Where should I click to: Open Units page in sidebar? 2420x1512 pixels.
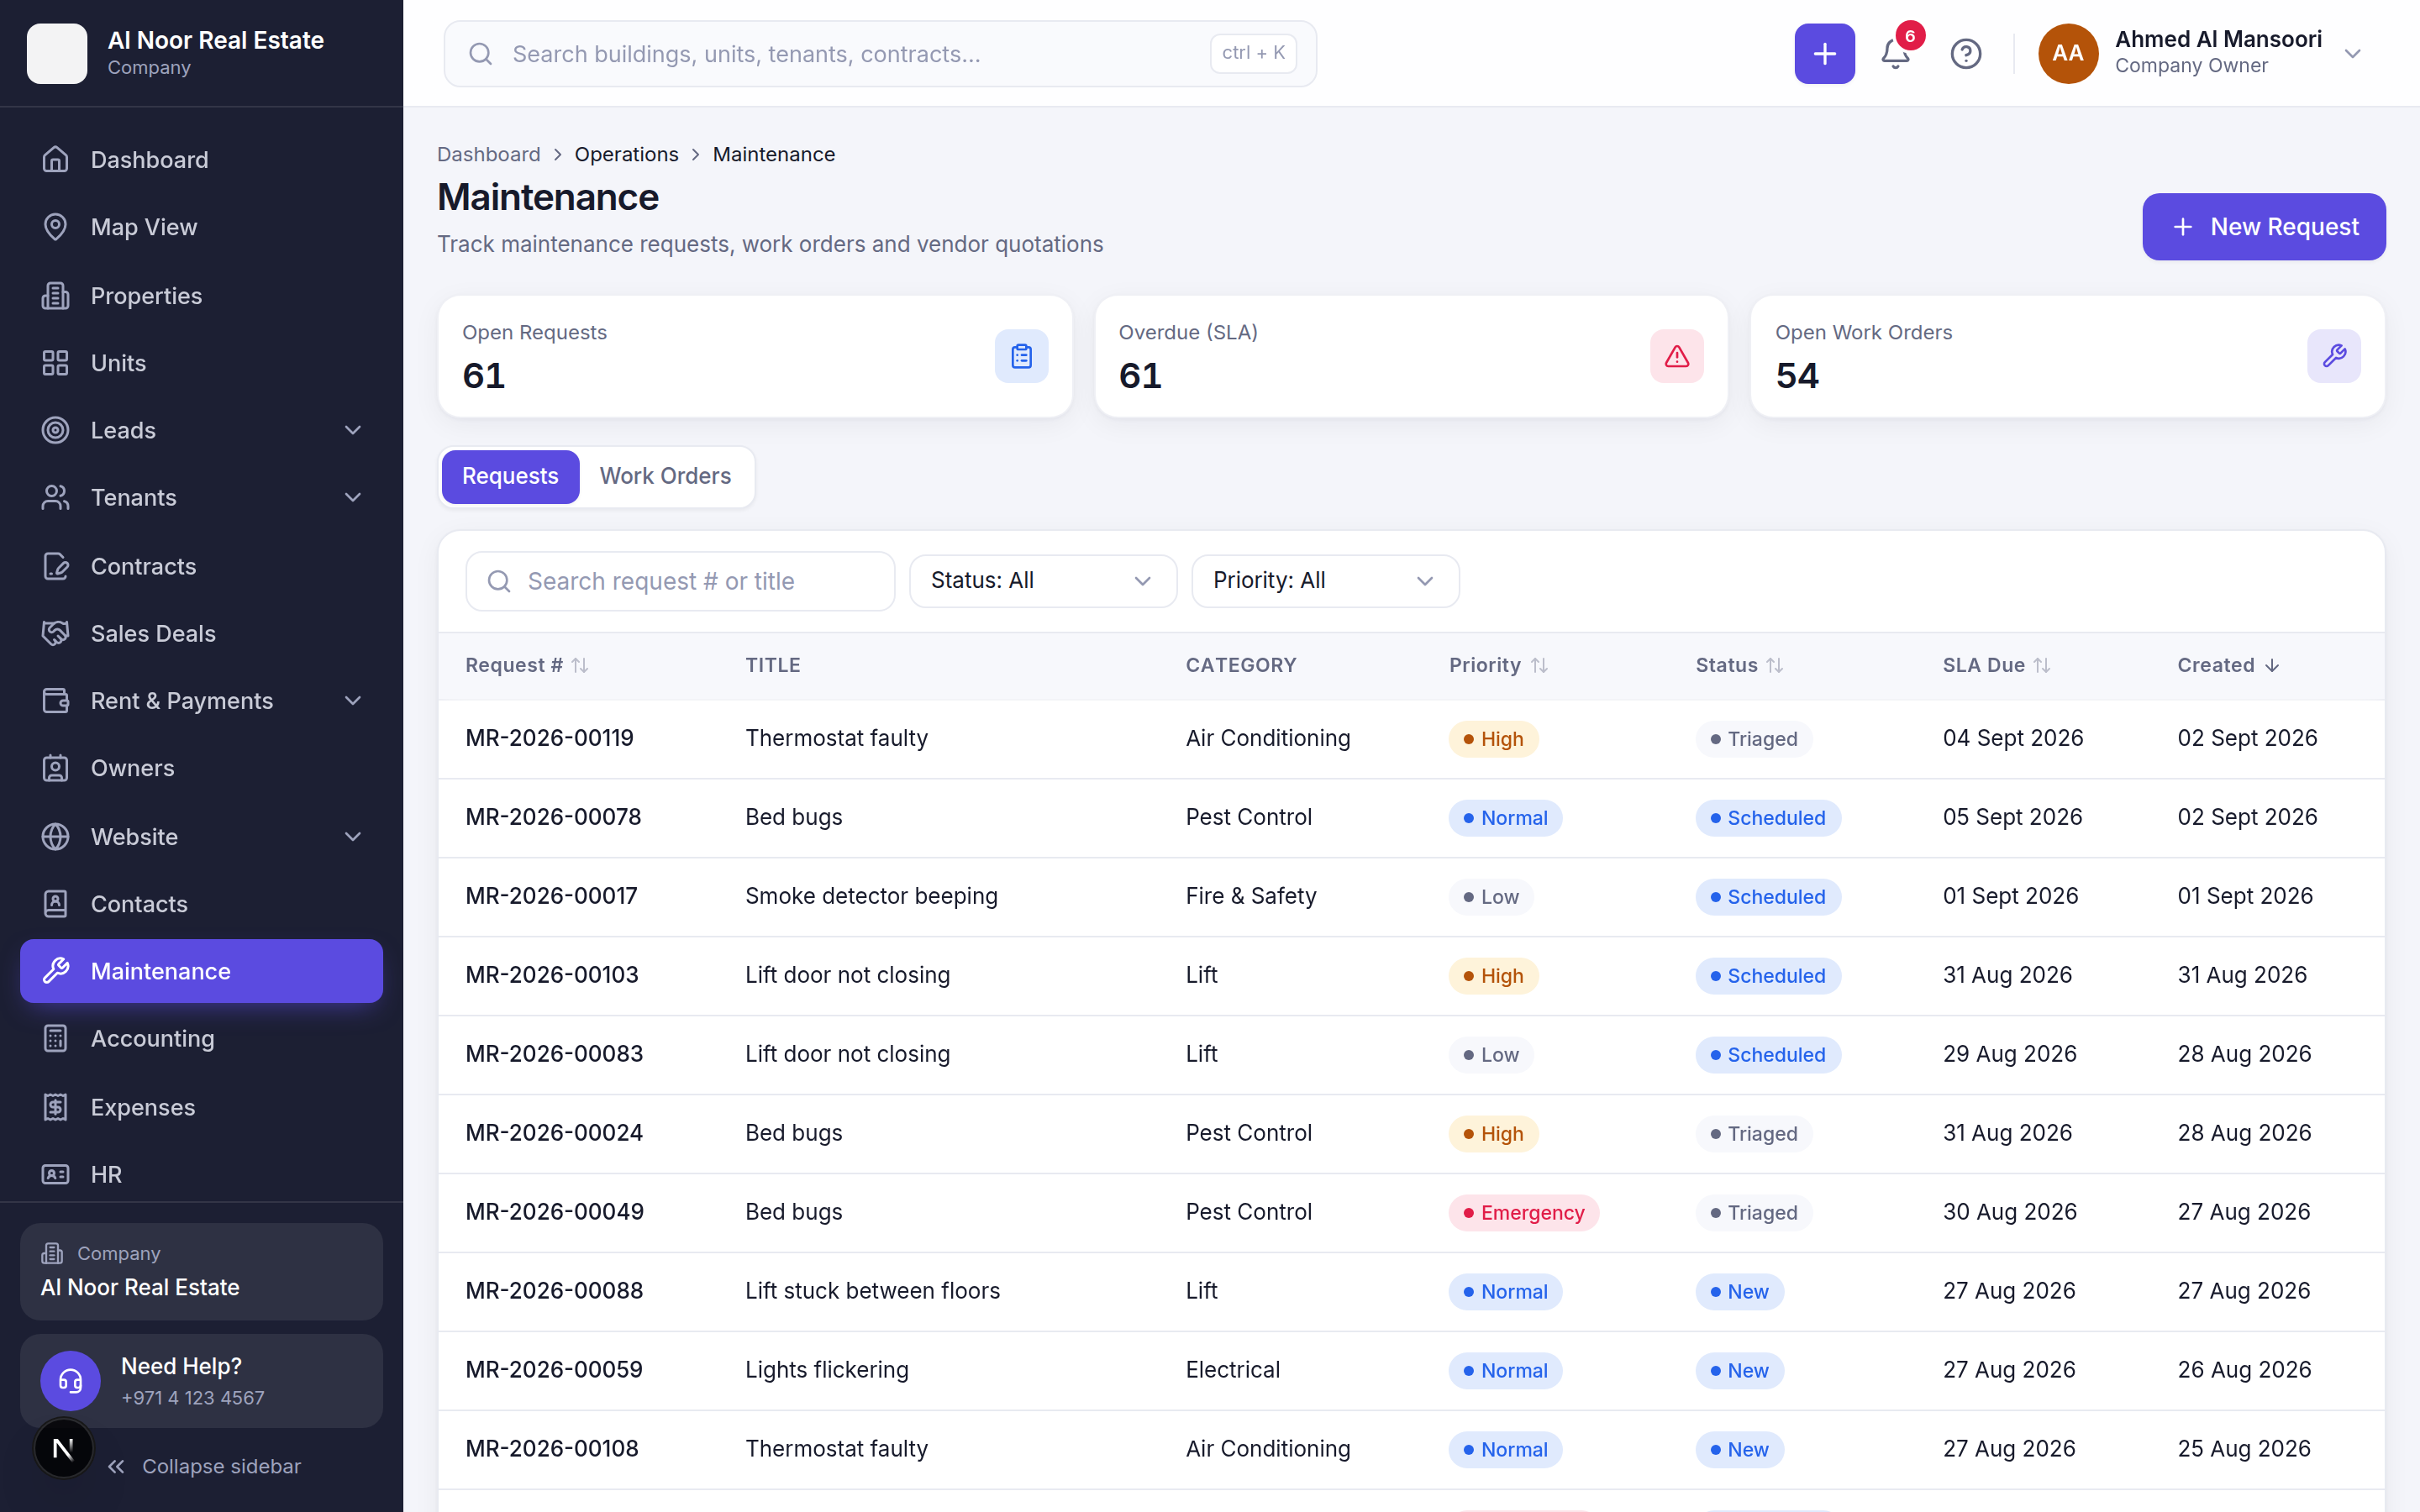tap(201, 363)
